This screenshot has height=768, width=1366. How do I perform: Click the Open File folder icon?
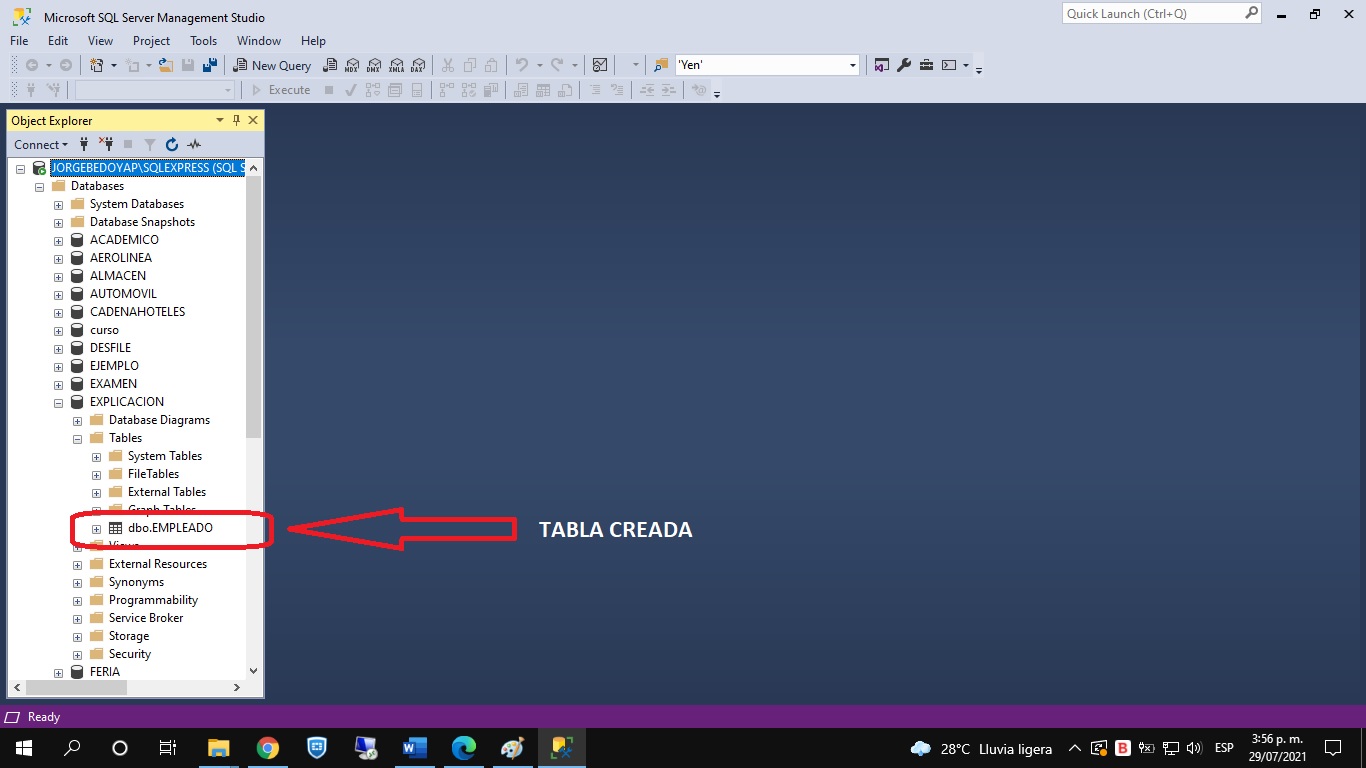pyautogui.click(x=166, y=65)
